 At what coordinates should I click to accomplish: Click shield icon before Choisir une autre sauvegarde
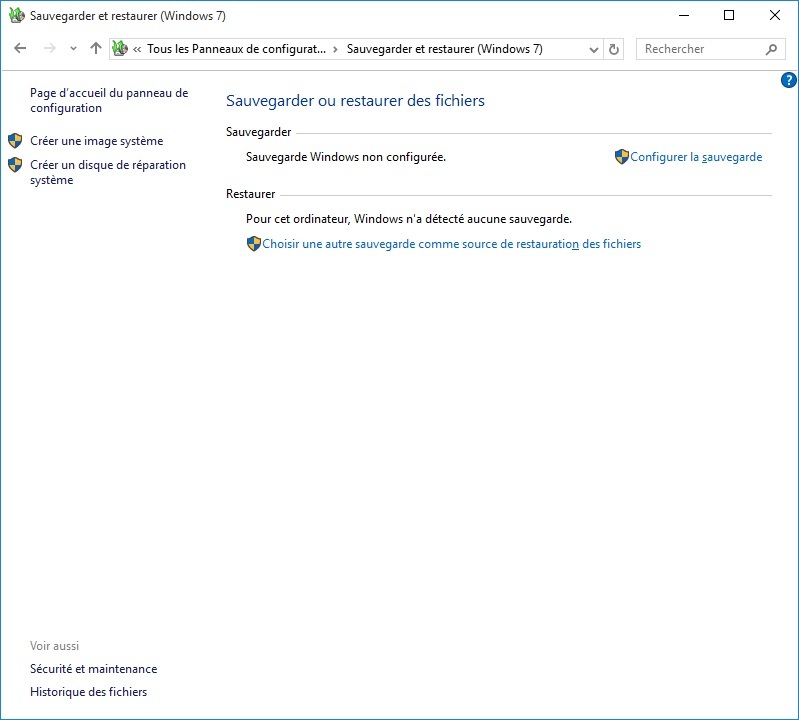(253, 244)
